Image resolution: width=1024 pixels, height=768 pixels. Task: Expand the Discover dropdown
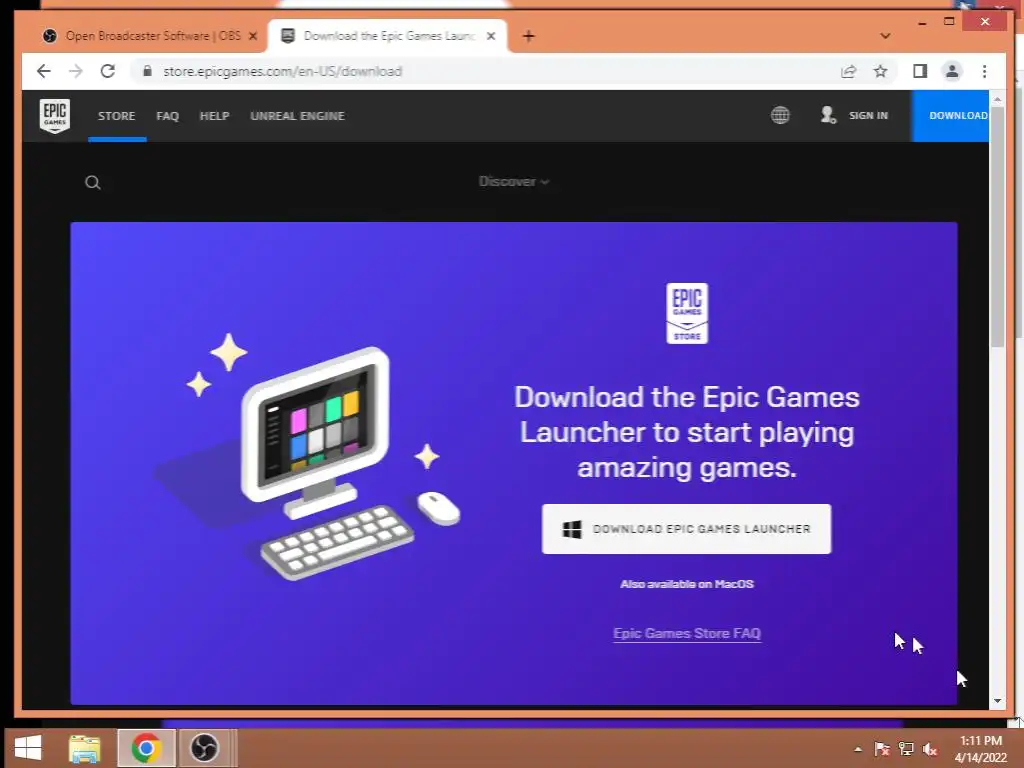514,182
